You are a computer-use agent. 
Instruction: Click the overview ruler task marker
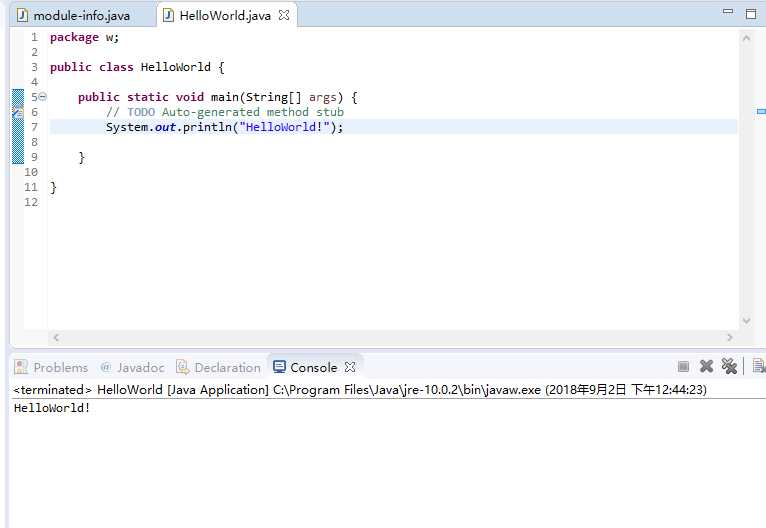[761, 111]
